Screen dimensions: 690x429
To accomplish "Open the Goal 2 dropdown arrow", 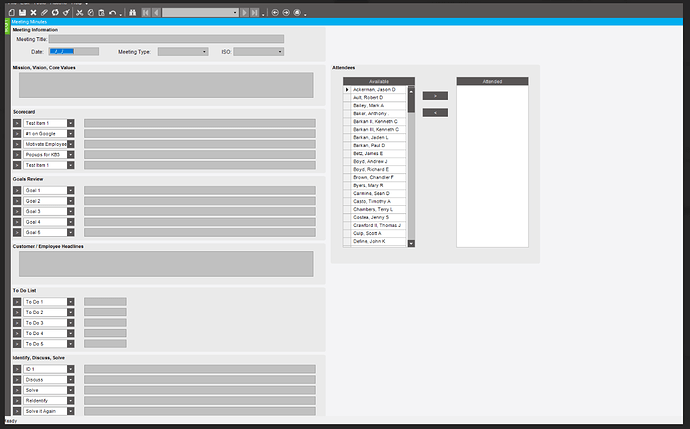I will pyautogui.click(x=70, y=201).
